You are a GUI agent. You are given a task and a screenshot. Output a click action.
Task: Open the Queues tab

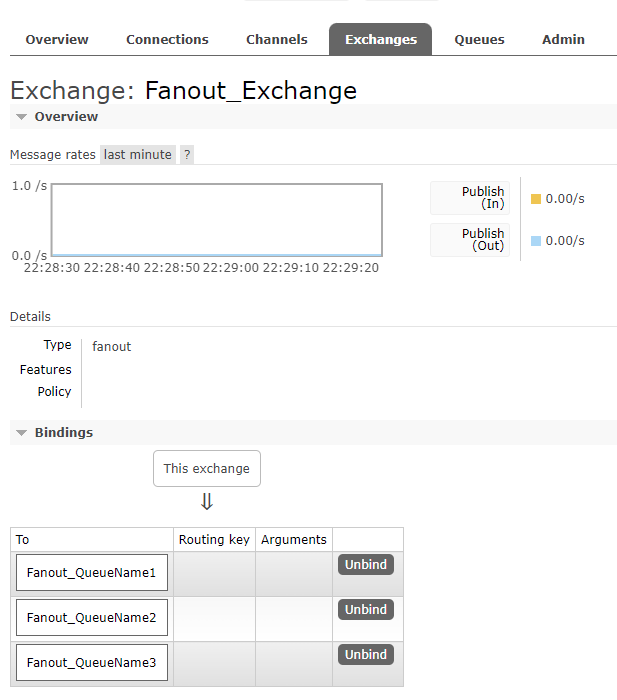coord(479,39)
